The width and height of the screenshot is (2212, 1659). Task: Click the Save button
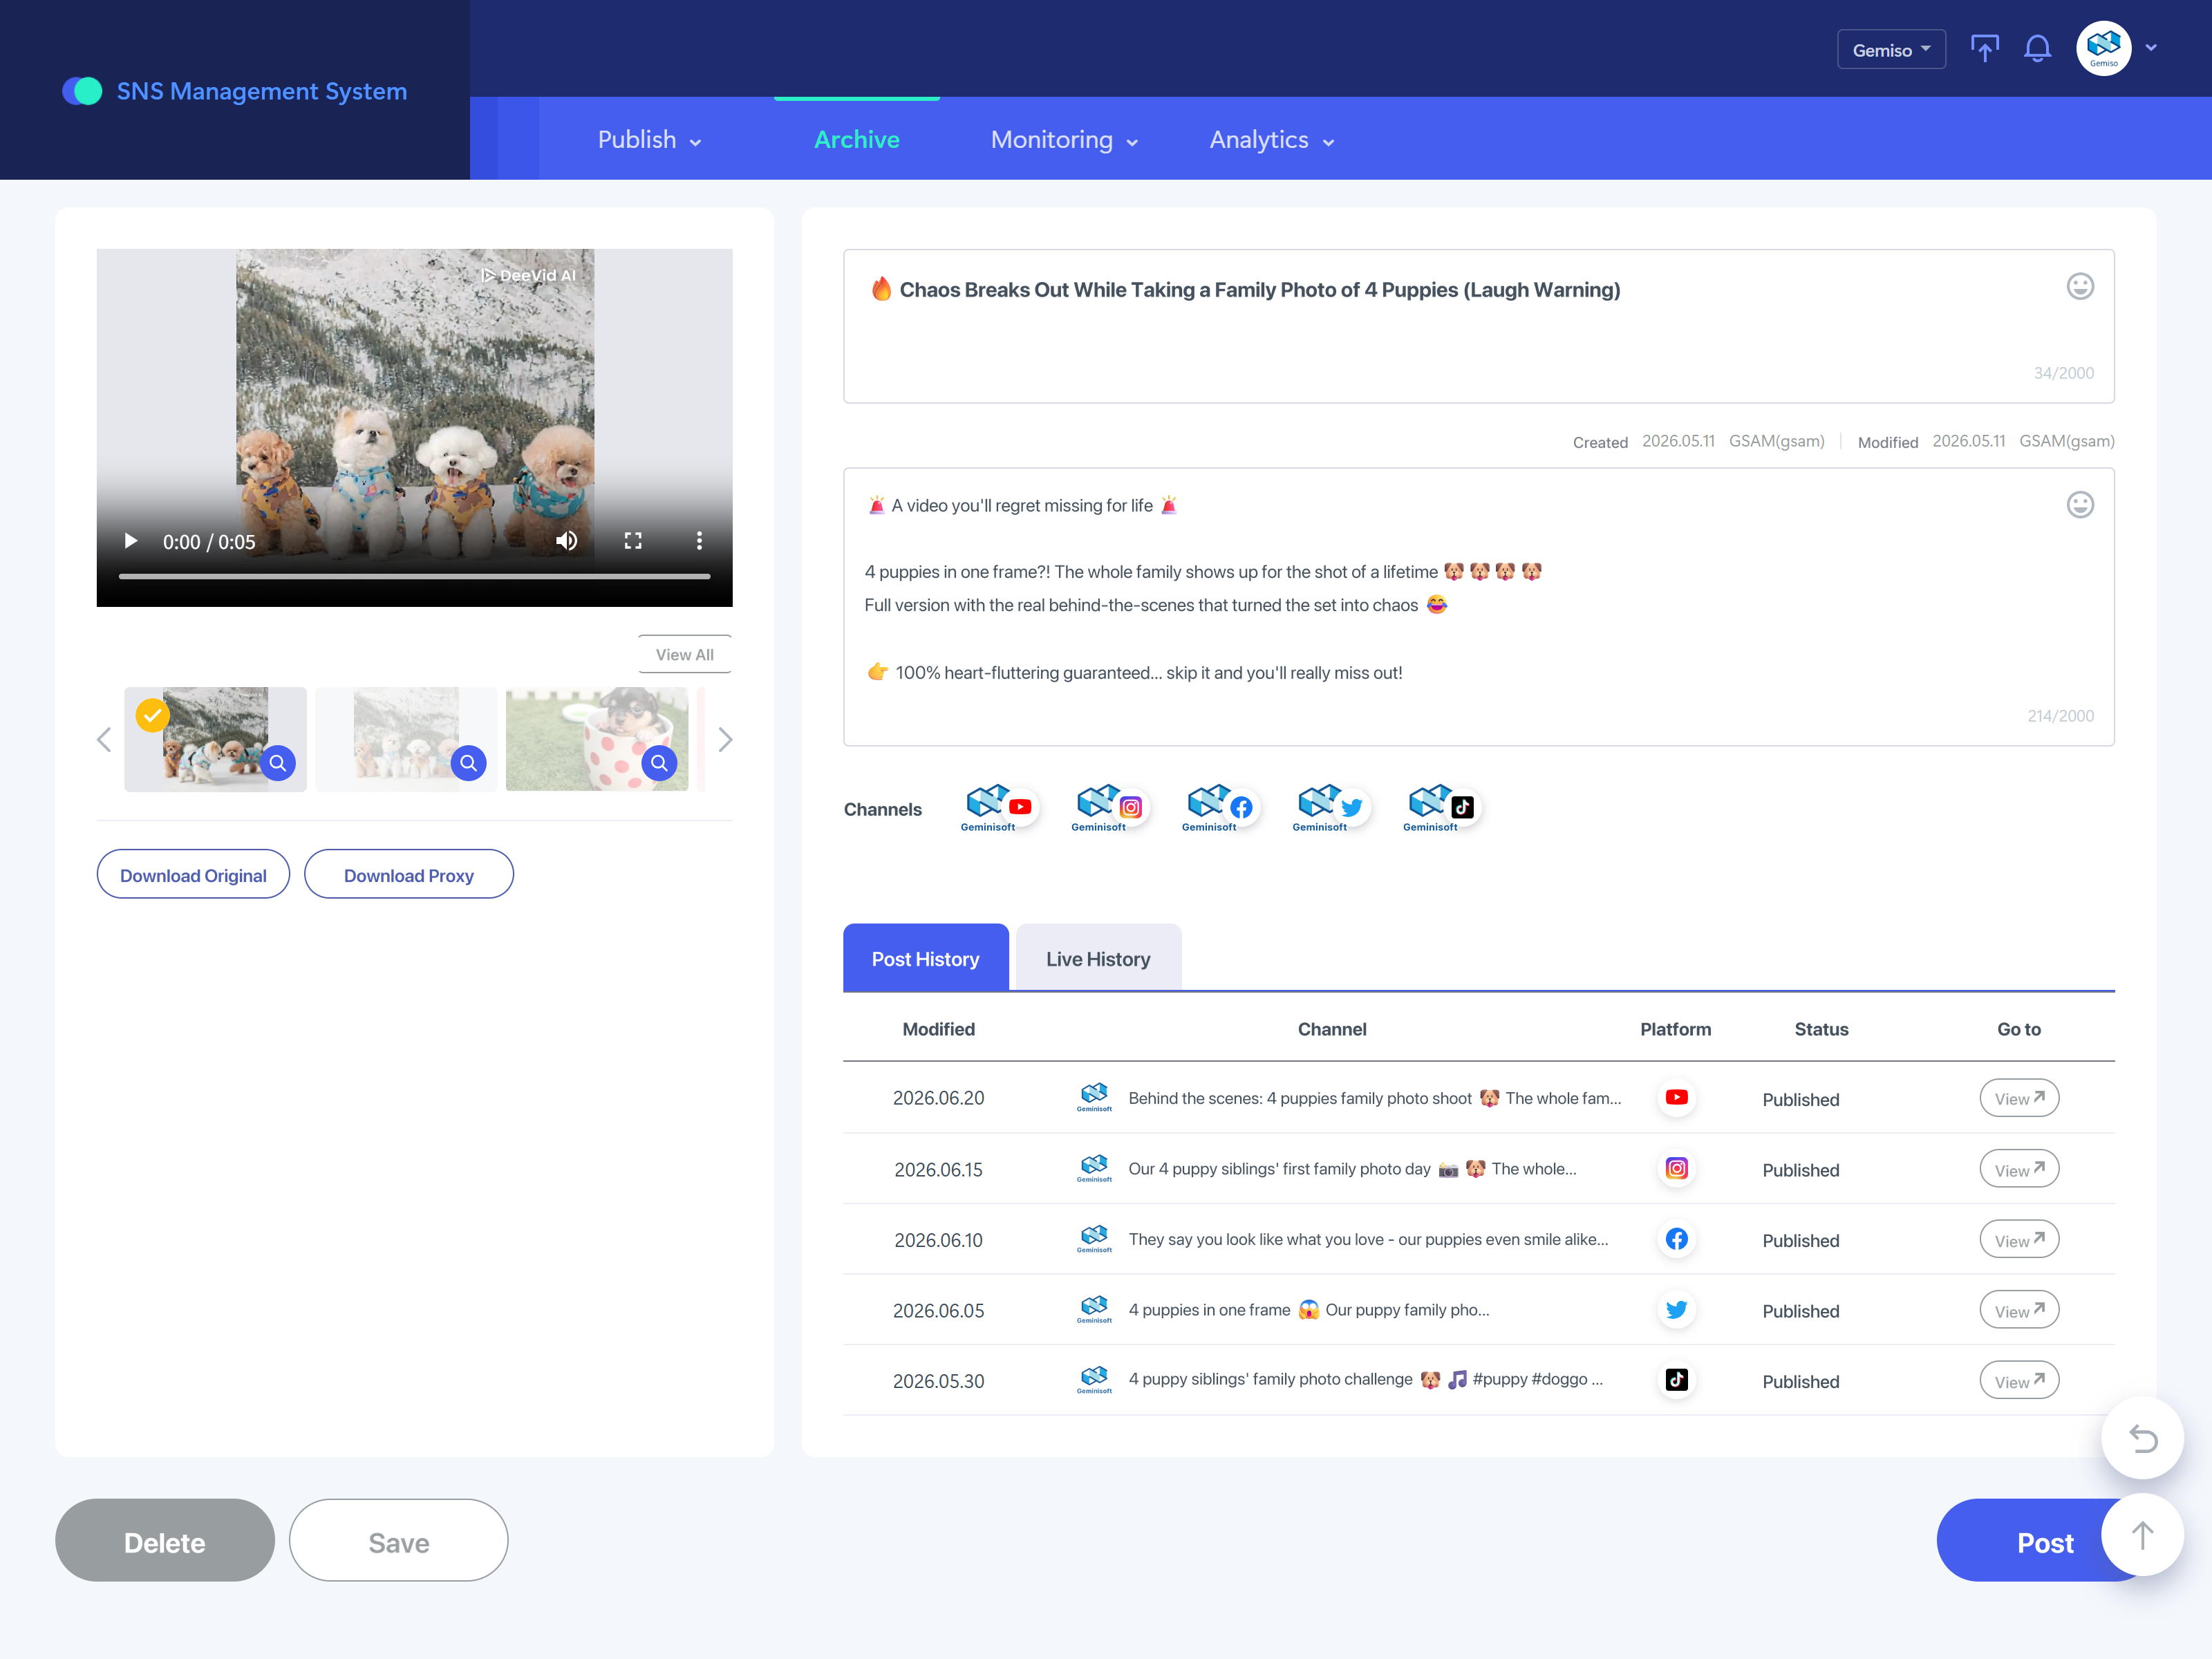point(398,1541)
